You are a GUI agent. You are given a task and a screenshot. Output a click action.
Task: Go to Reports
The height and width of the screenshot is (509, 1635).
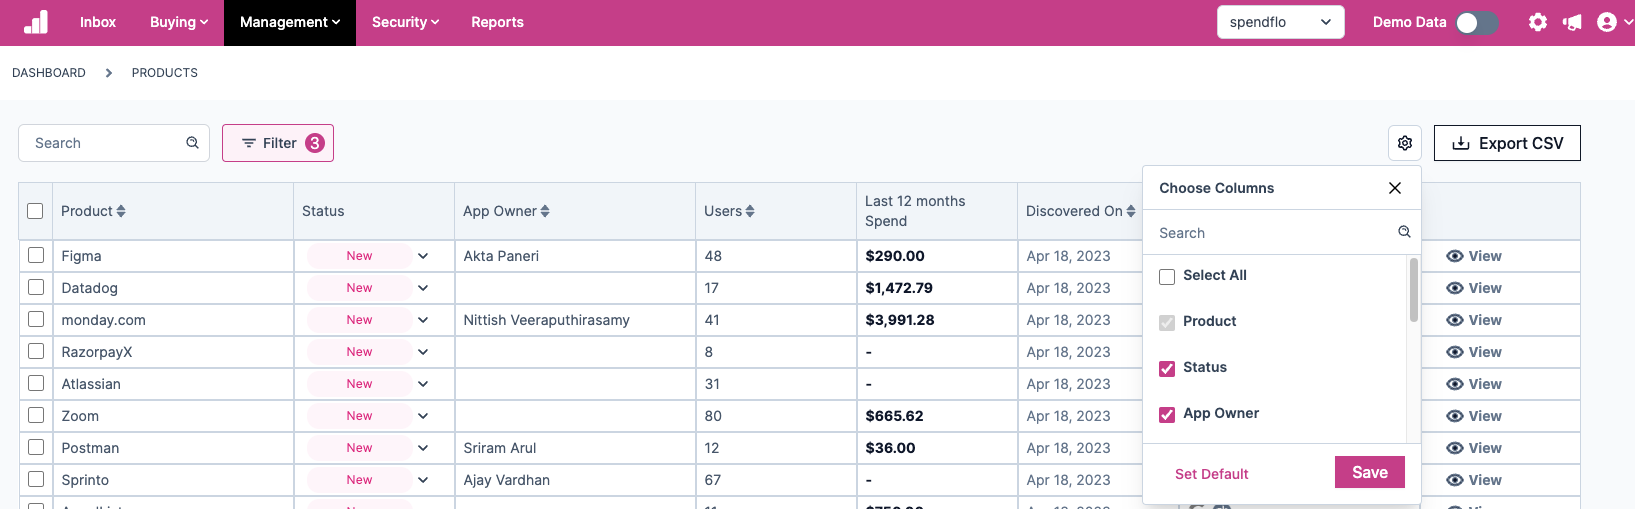(497, 22)
